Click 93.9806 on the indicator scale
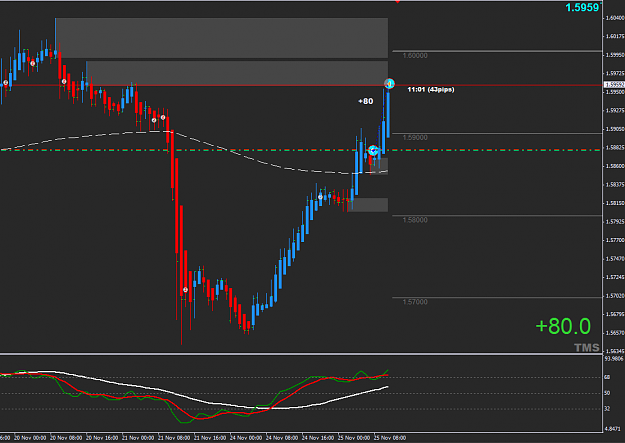Screen dimensions: 625x443 point(614,359)
